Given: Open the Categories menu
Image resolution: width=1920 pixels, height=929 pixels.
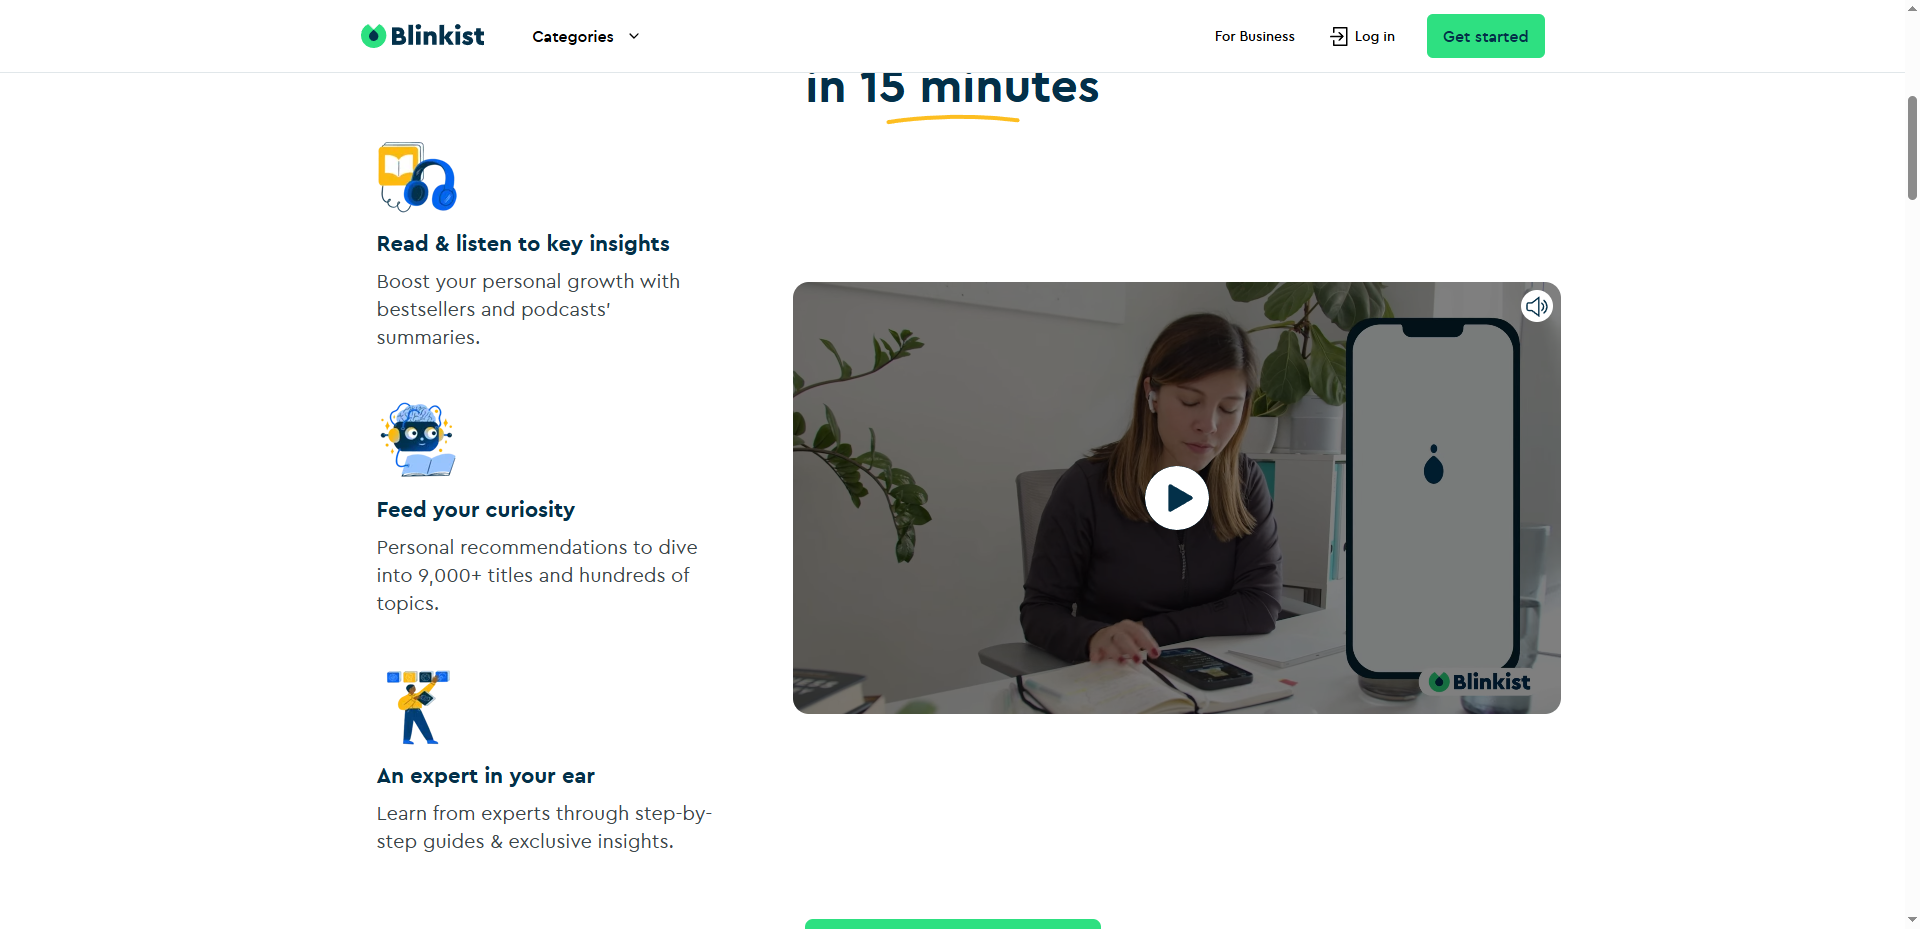Looking at the screenshot, I should [586, 36].
